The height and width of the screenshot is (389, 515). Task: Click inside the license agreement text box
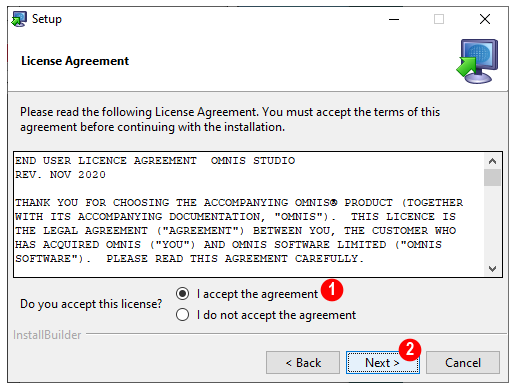tap(249, 214)
